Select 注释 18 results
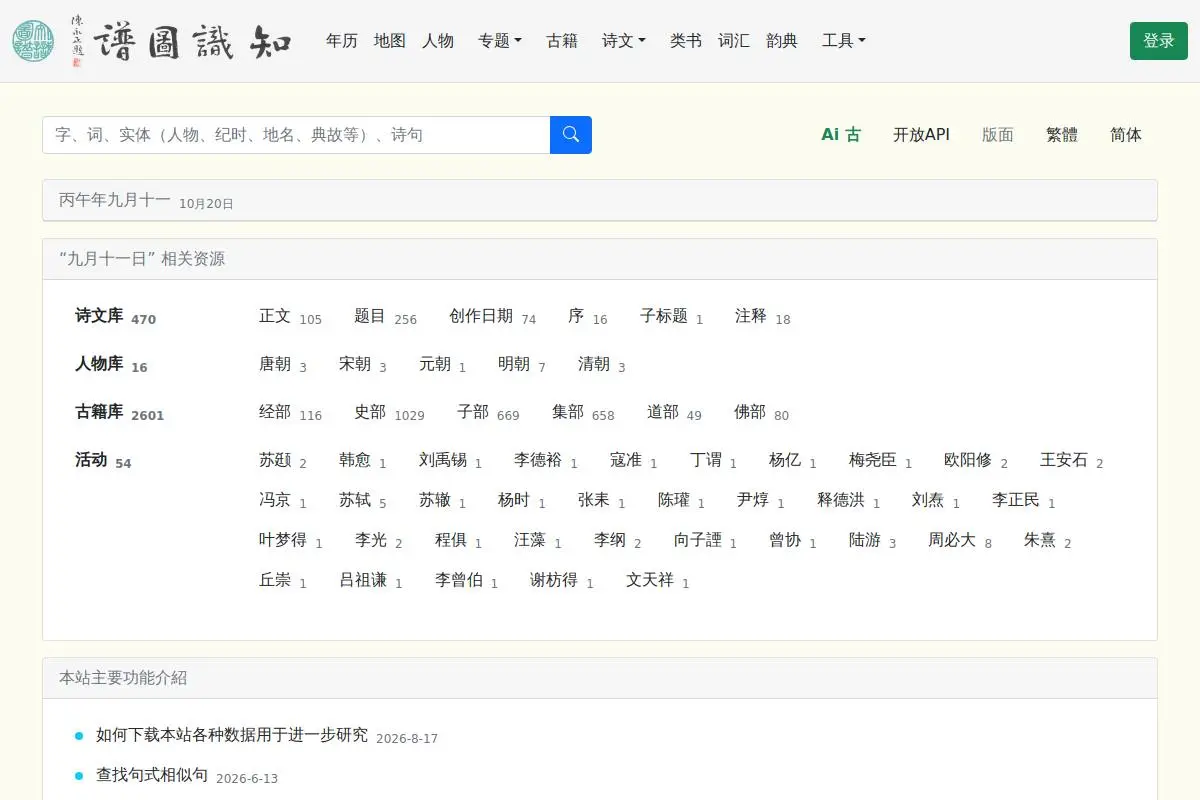Viewport: 1200px width, 800px height. [x=763, y=317]
